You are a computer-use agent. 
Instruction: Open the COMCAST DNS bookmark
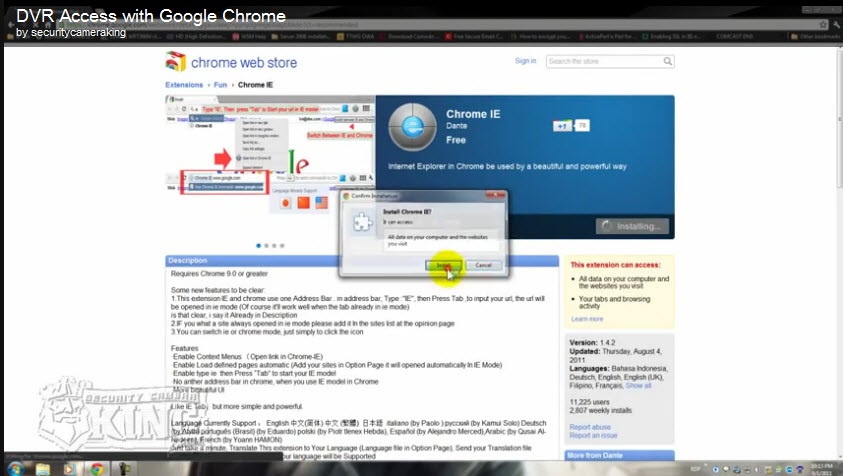[734, 36]
